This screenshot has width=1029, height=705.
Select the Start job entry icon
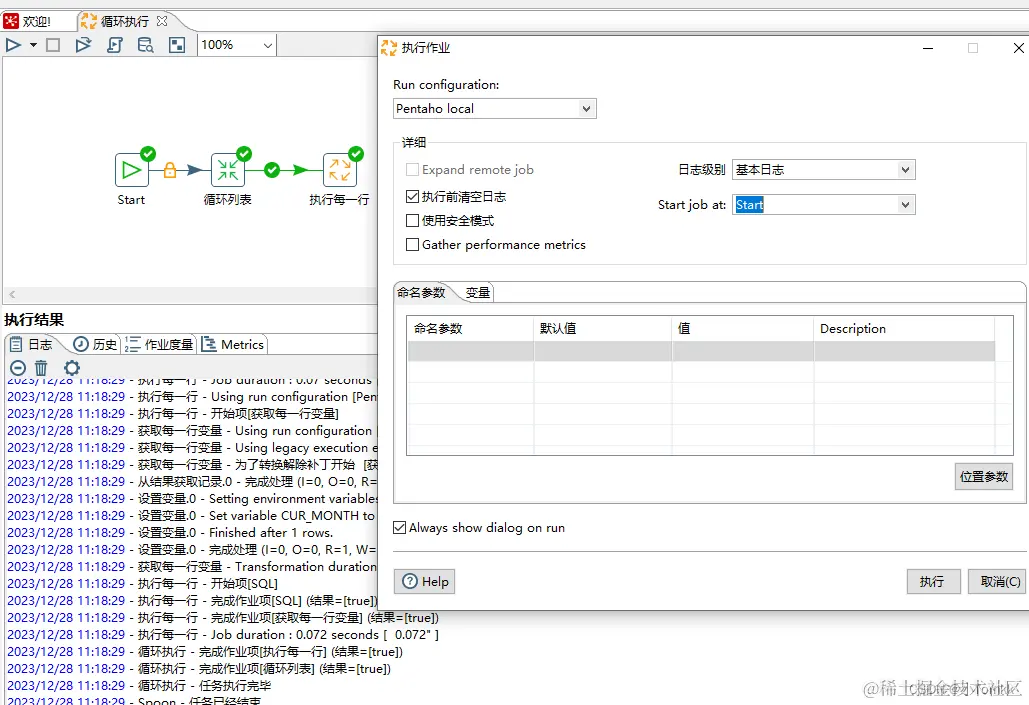point(131,170)
